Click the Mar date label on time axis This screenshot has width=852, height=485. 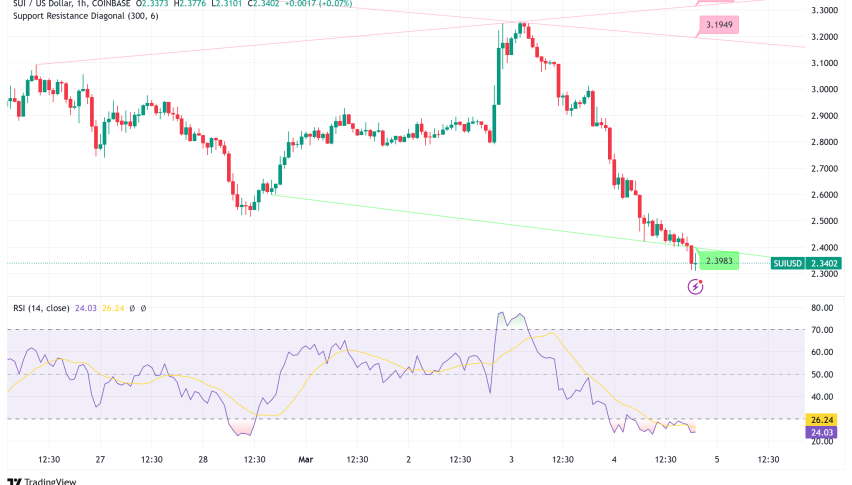point(306,459)
